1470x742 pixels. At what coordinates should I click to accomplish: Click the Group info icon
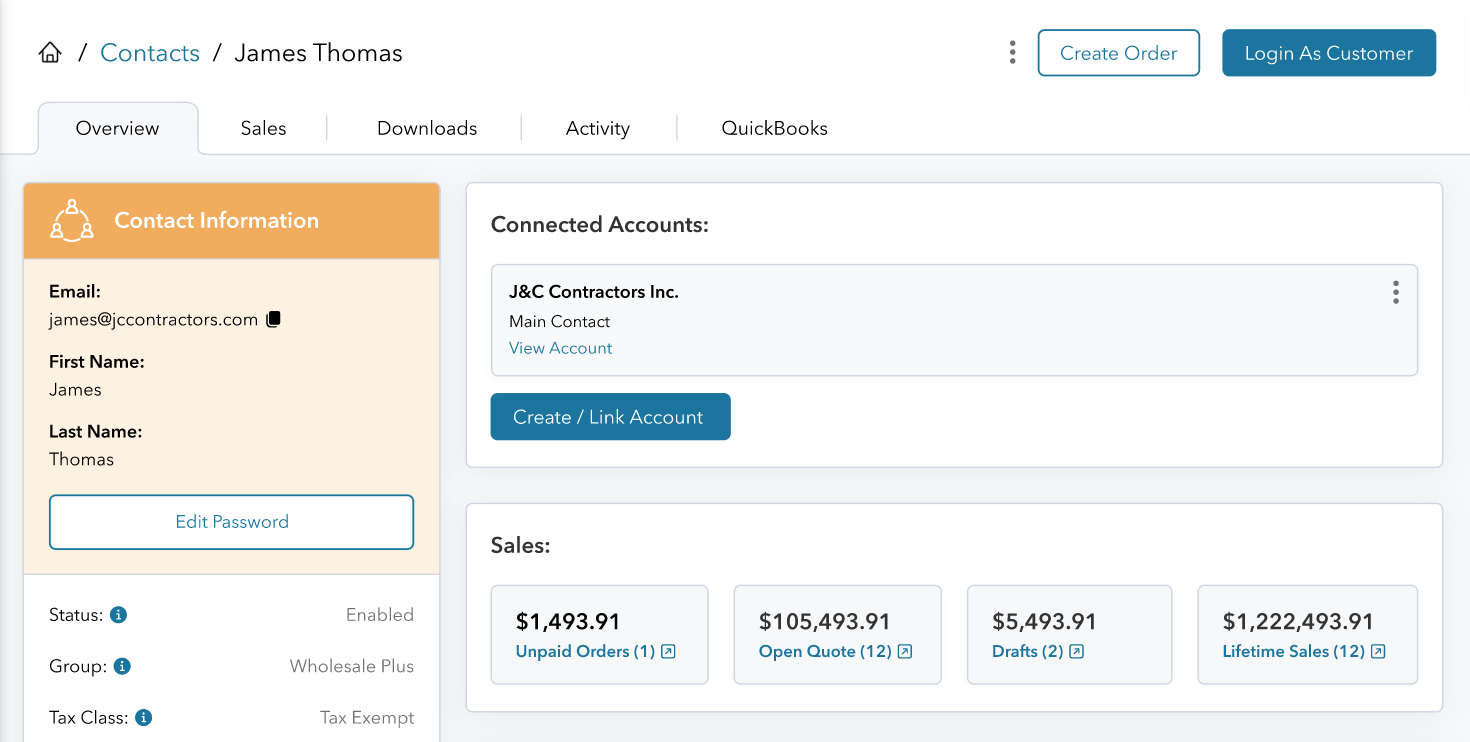tap(122, 666)
